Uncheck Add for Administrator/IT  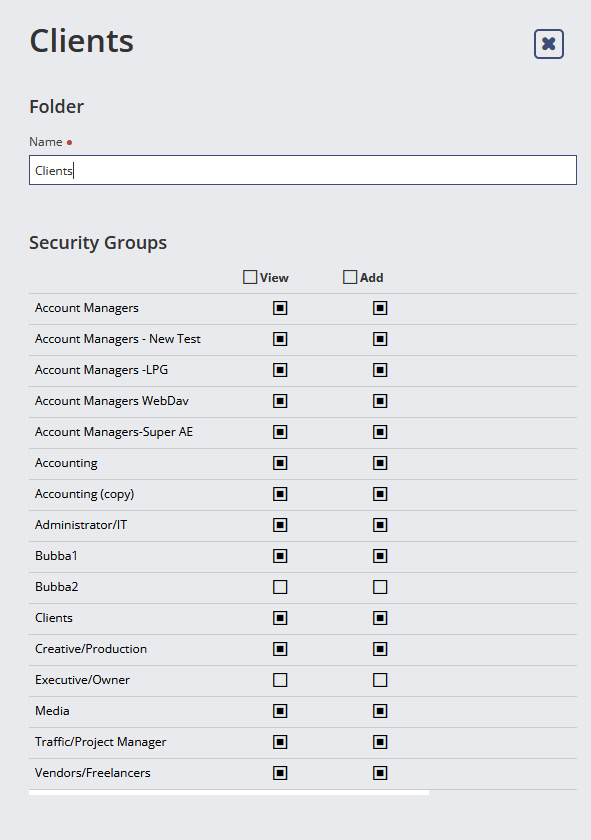pyautogui.click(x=380, y=525)
